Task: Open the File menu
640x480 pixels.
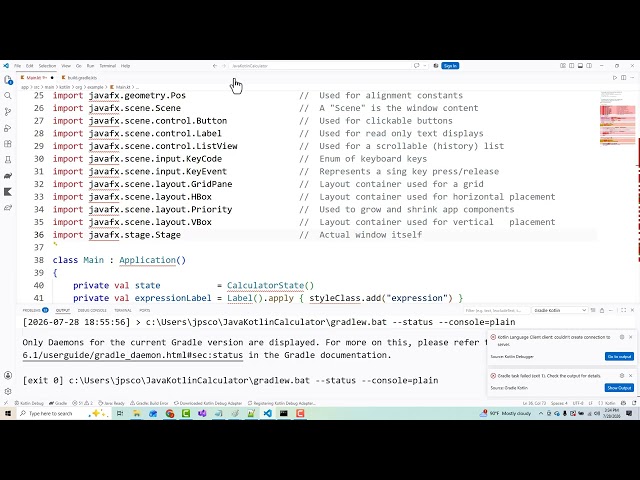Action: click(18, 66)
